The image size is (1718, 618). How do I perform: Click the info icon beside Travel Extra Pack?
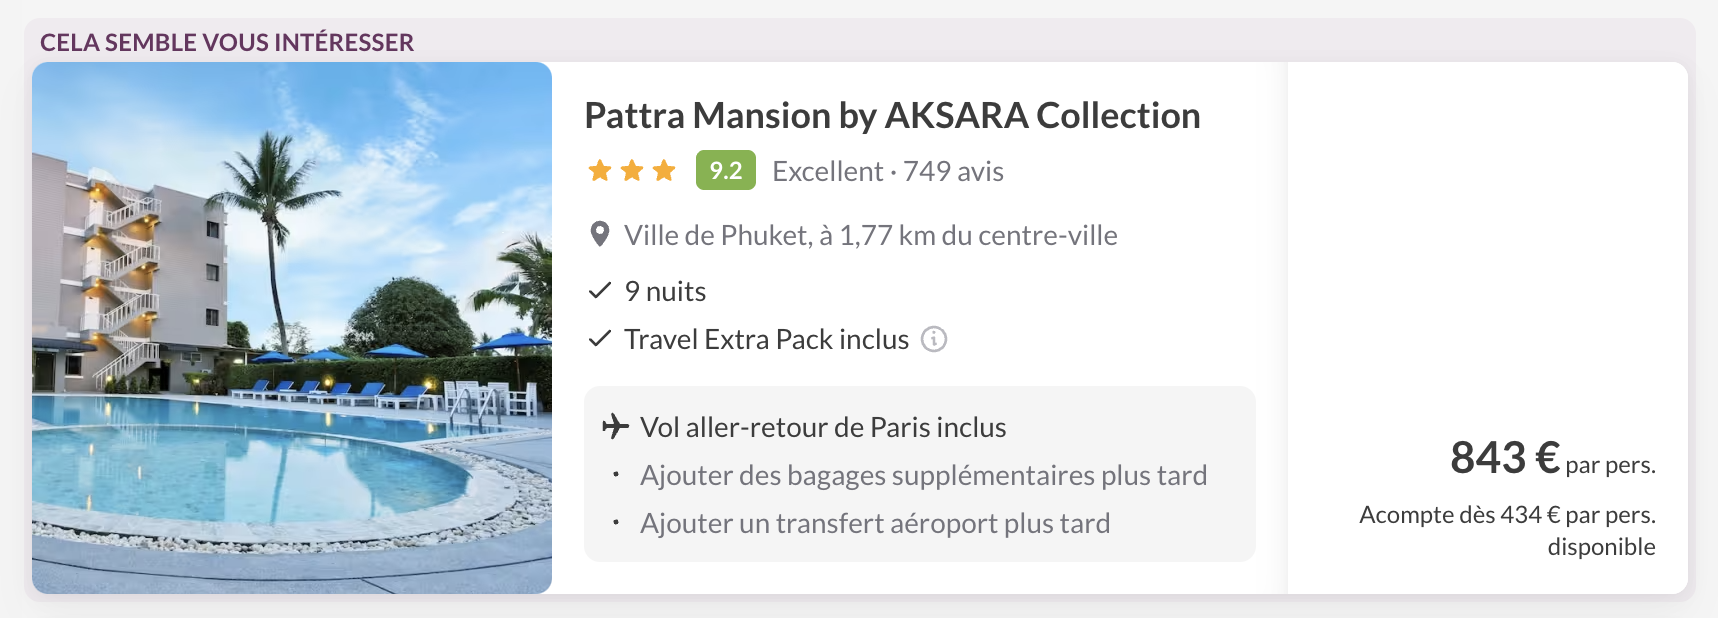tap(933, 340)
